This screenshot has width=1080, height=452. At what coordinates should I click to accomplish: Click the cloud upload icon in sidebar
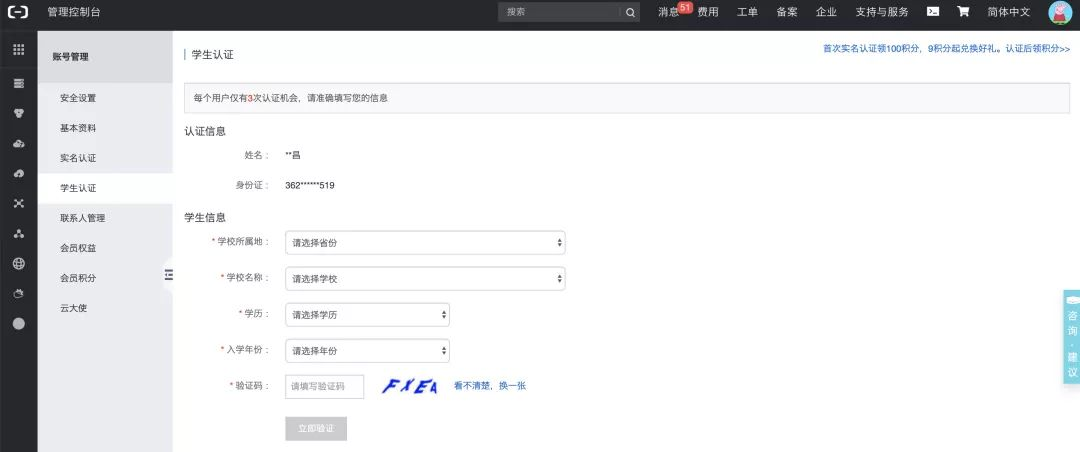19,173
